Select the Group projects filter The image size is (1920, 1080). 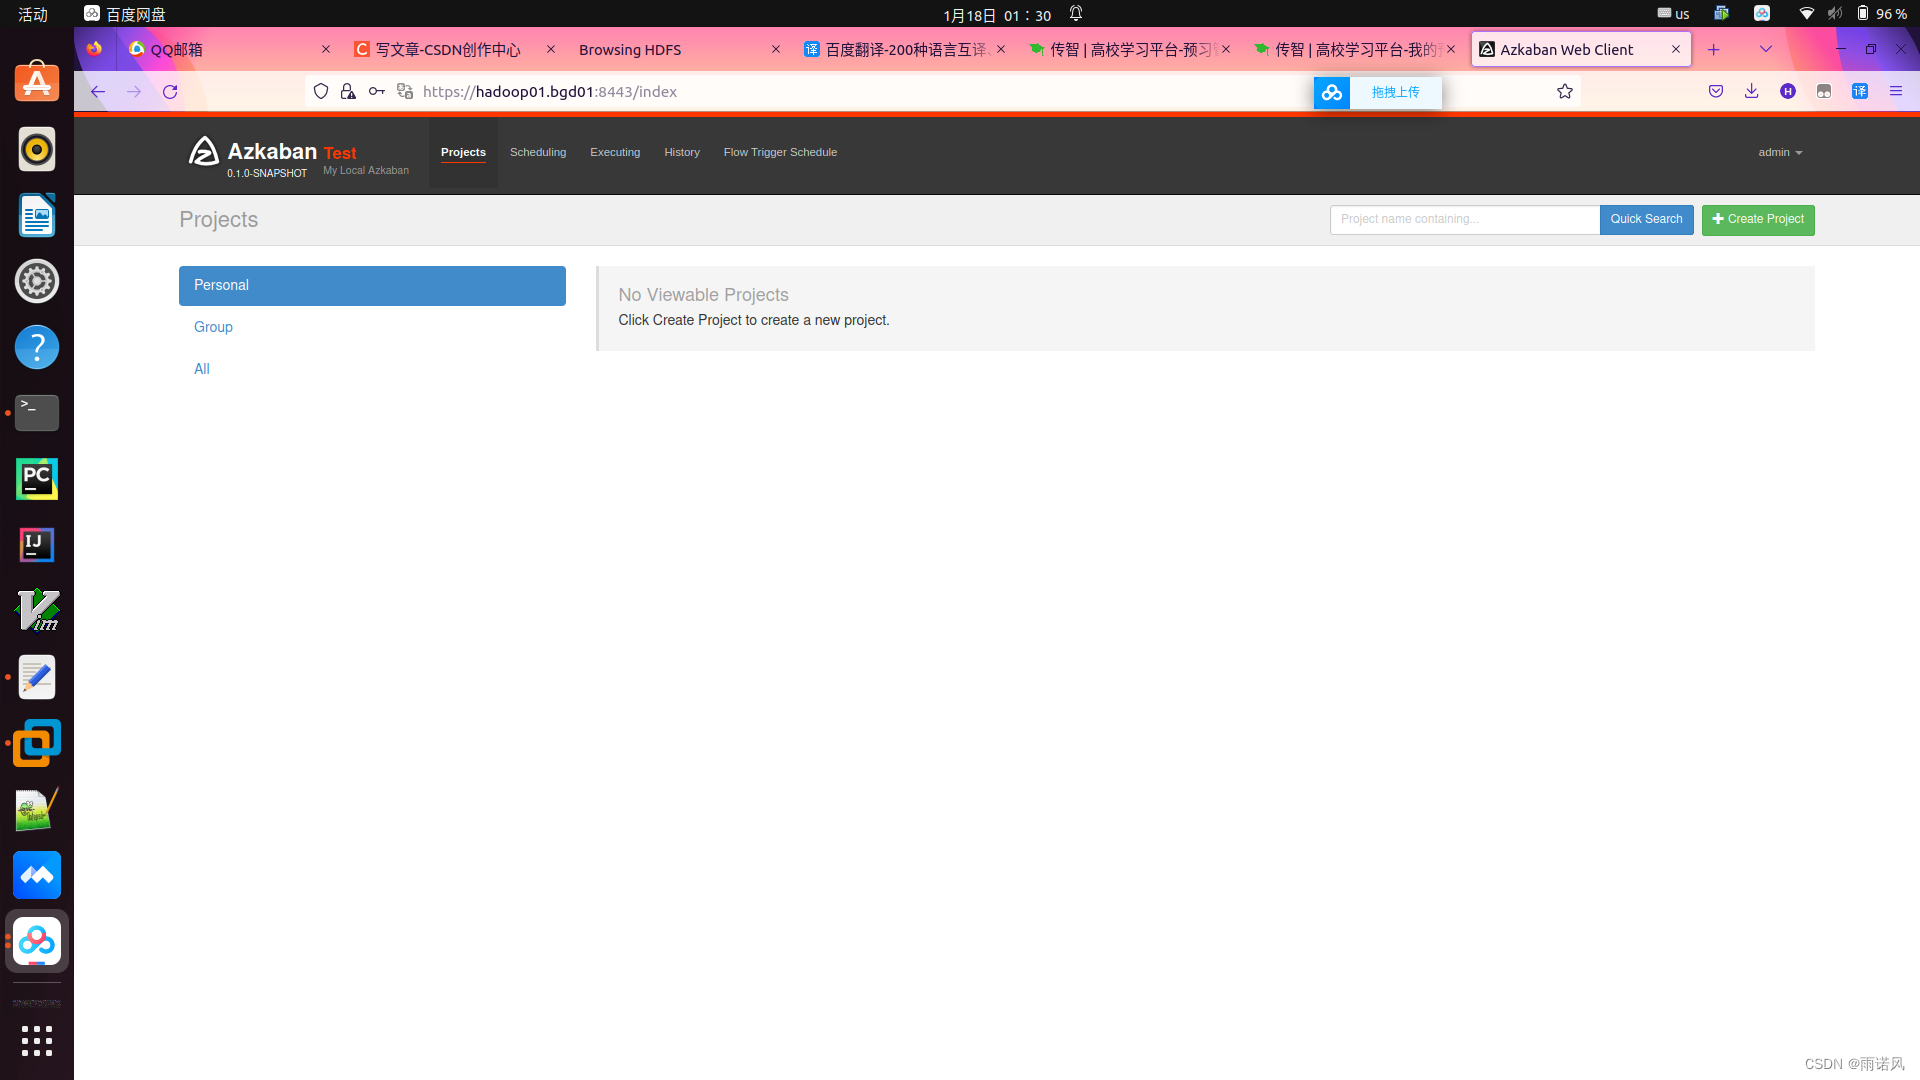click(x=213, y=327)
